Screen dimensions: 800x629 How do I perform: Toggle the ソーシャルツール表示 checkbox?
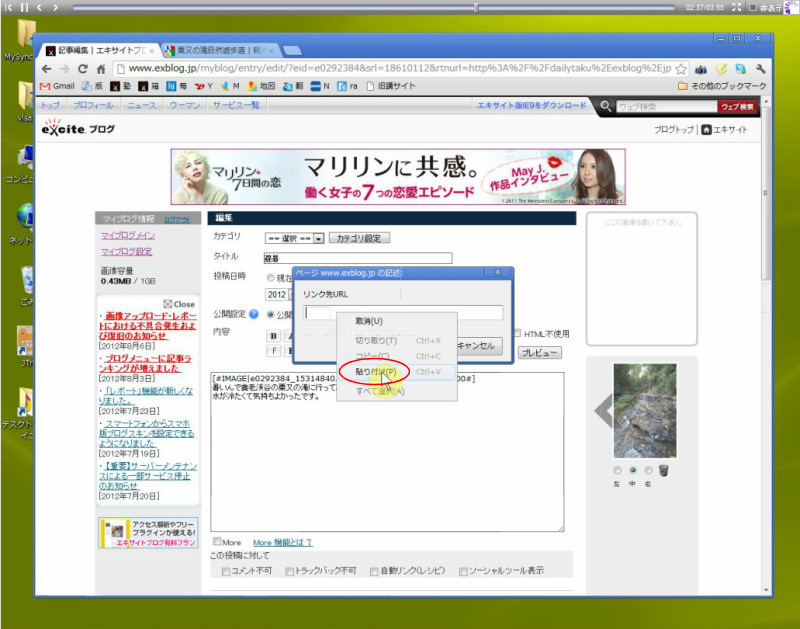click(463, 571)
